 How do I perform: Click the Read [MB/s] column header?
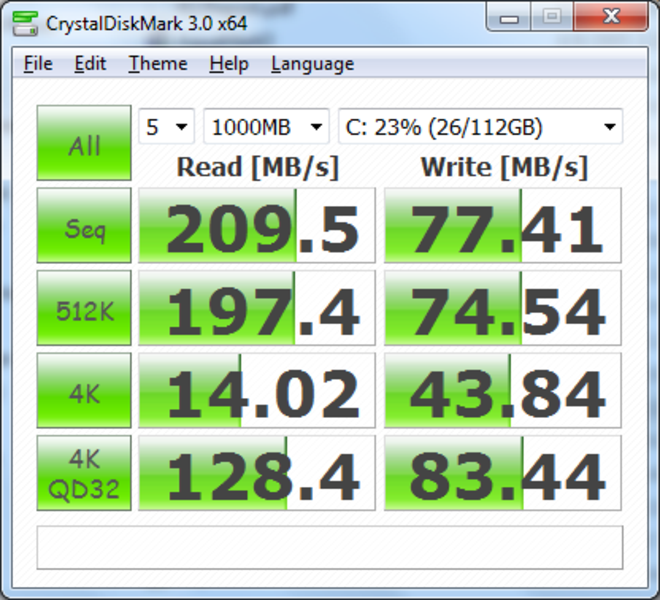point(258,168)
